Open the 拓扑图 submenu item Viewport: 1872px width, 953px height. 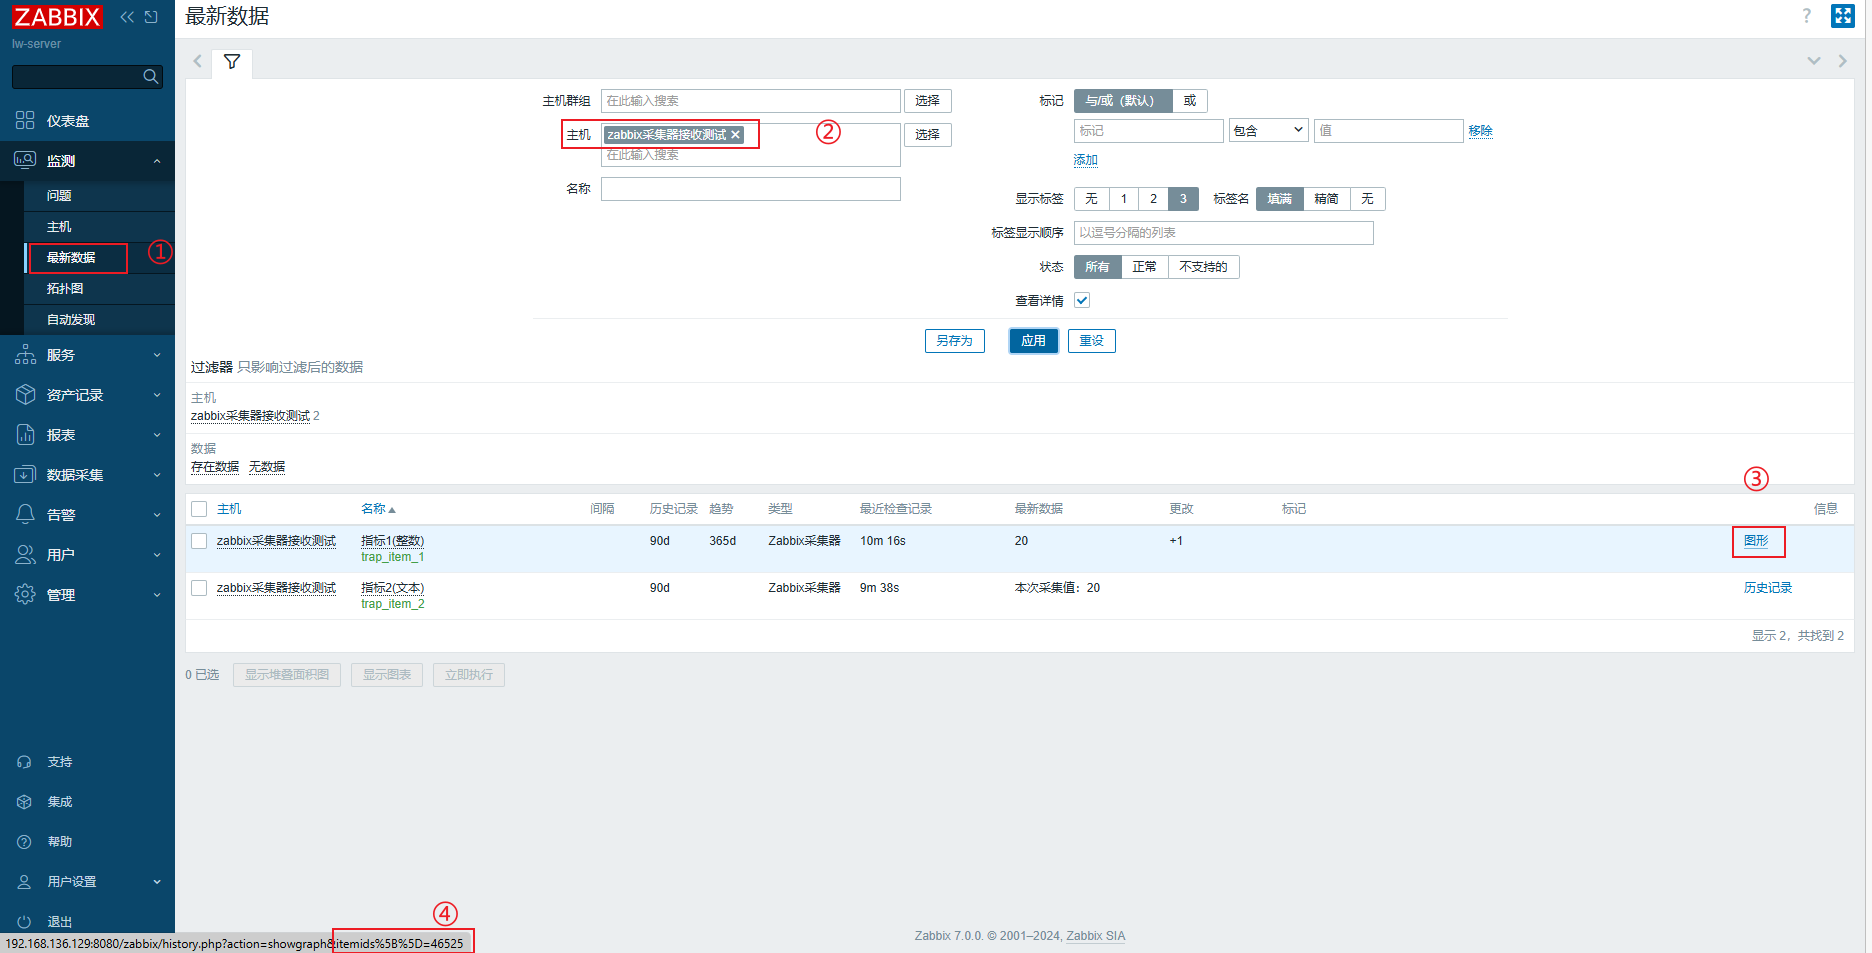tap(65, 289)
